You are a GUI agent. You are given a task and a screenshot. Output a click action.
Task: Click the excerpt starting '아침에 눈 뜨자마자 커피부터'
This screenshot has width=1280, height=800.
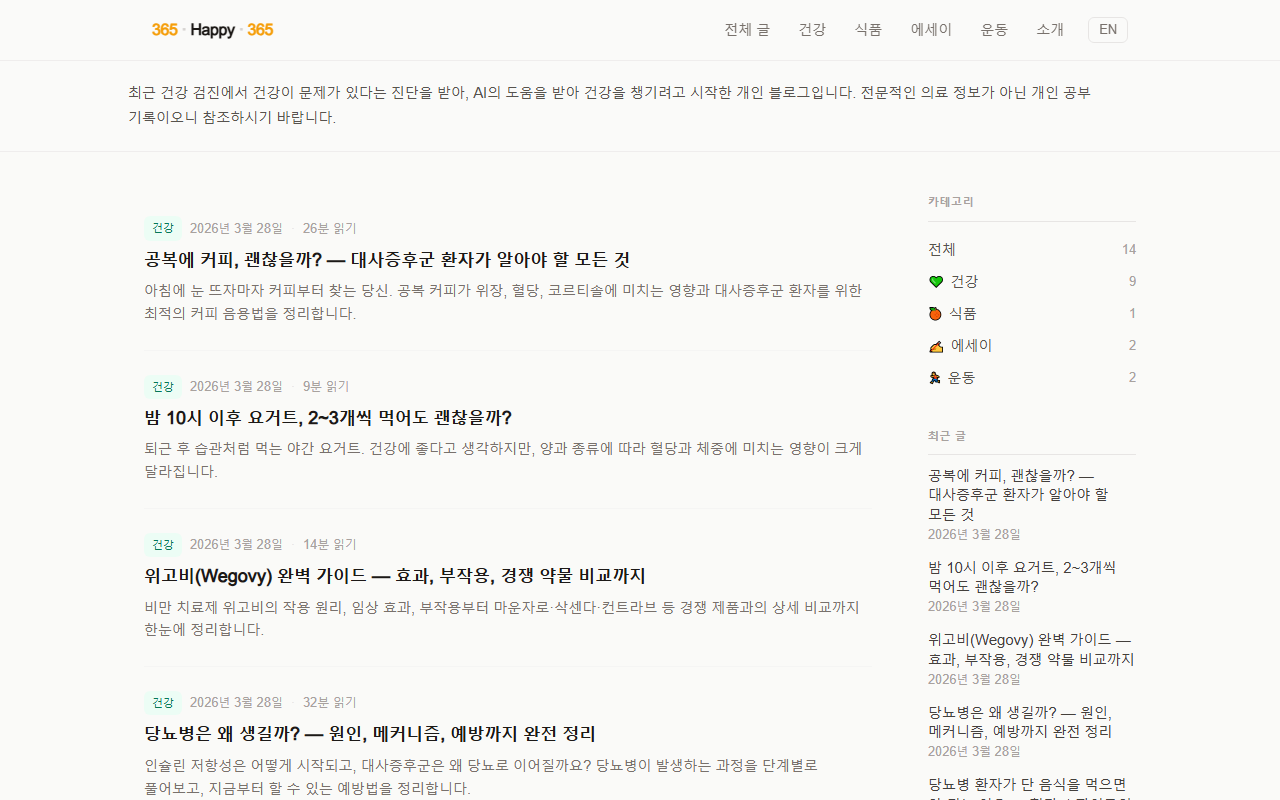coord(503,302)
